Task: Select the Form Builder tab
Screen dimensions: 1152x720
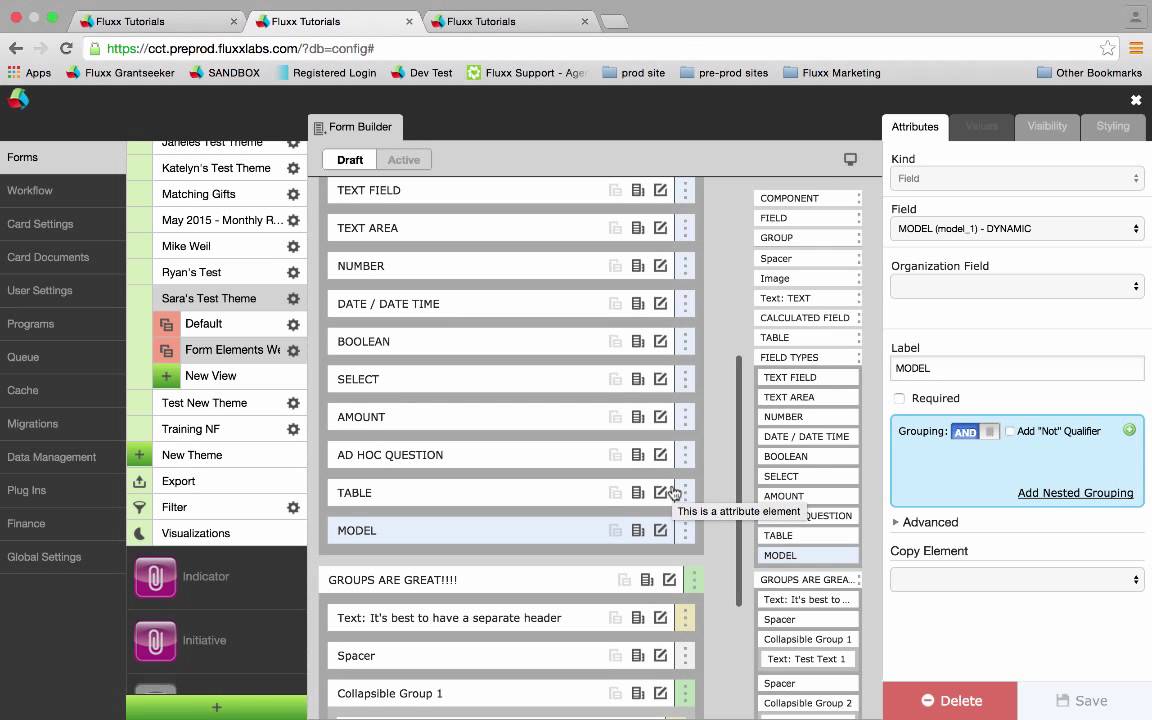Action: coord(355,127)
